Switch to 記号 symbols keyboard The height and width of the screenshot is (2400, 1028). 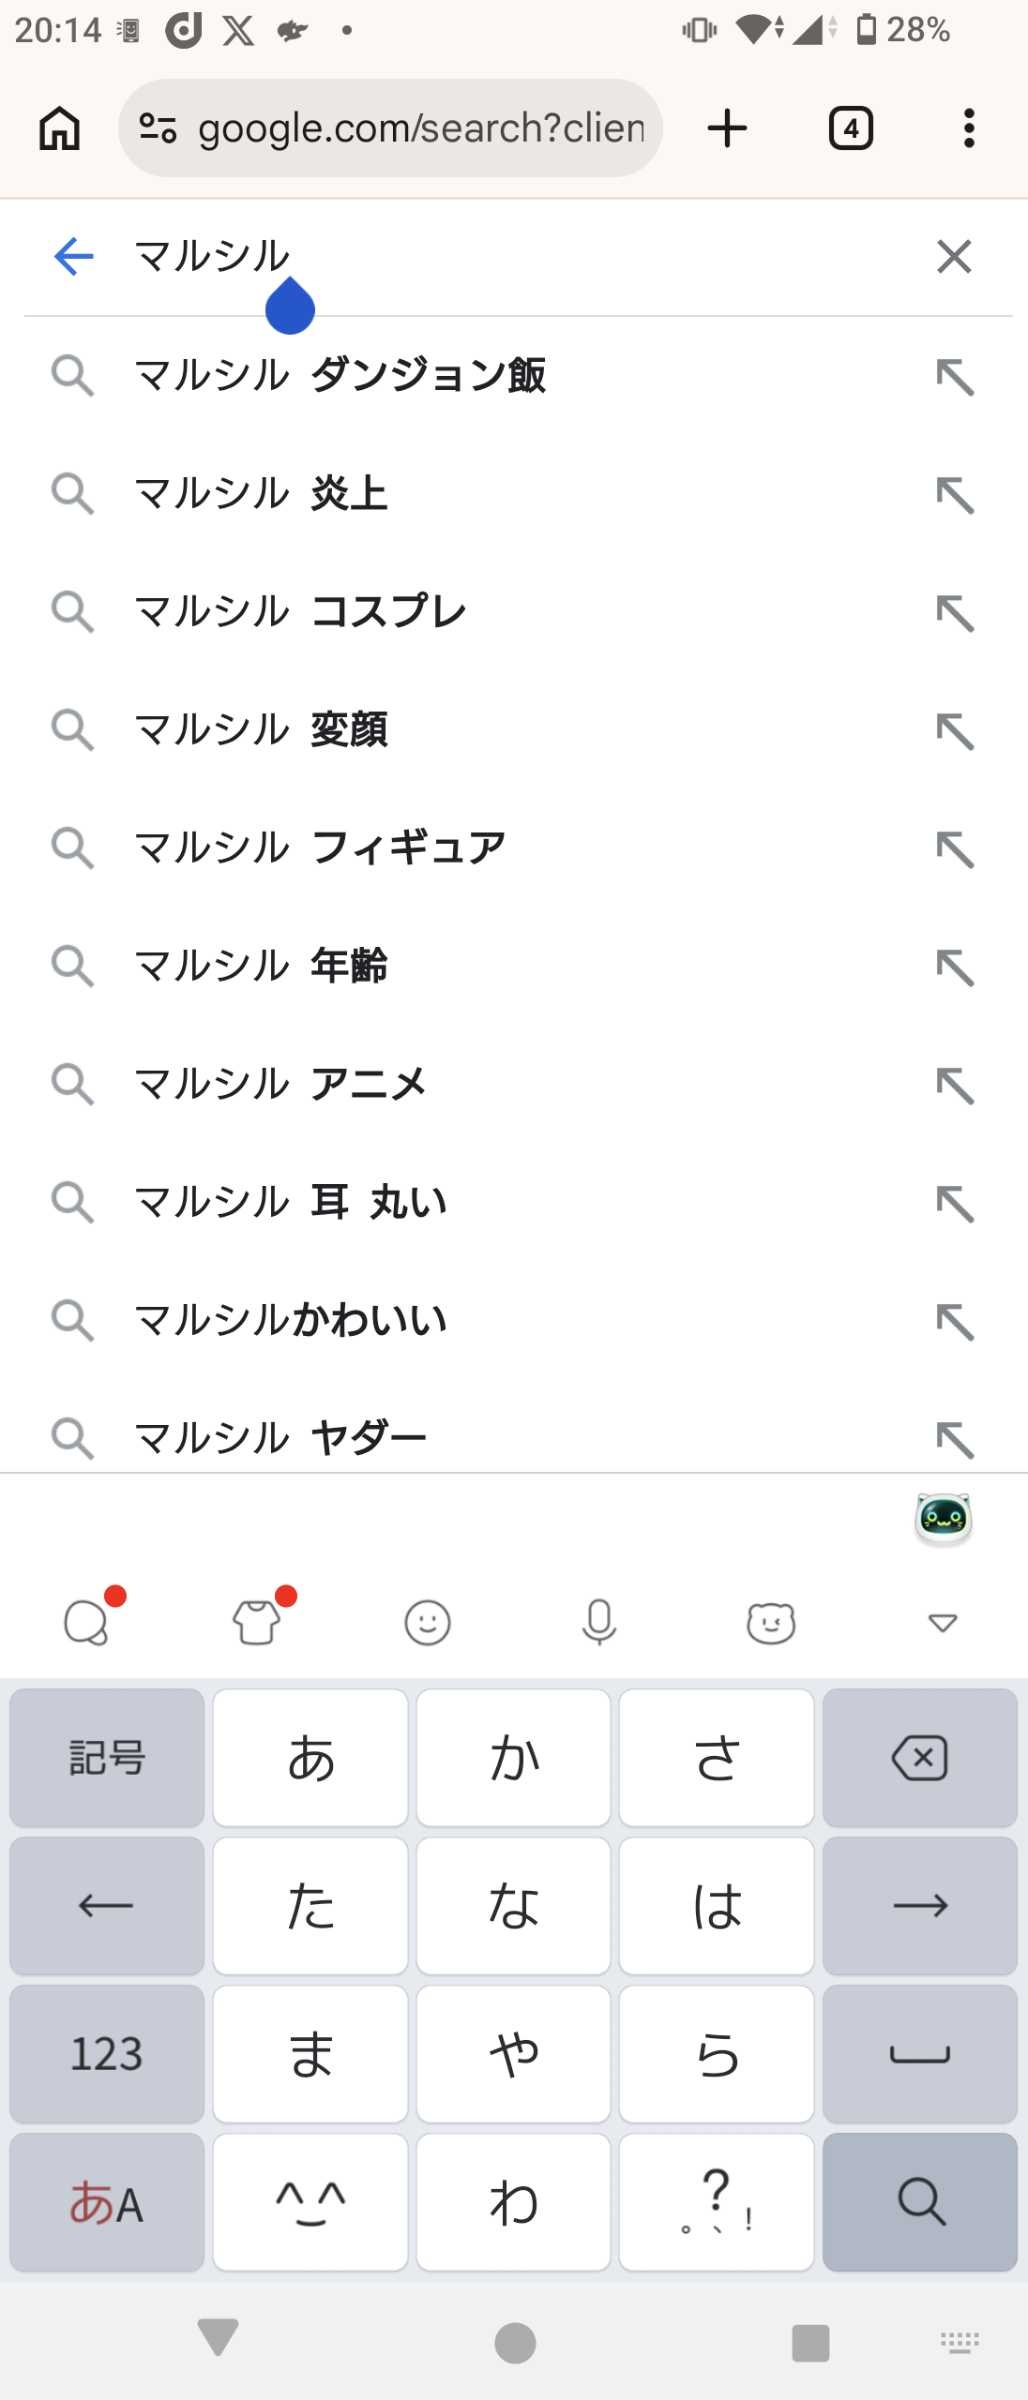point(106,1758)
